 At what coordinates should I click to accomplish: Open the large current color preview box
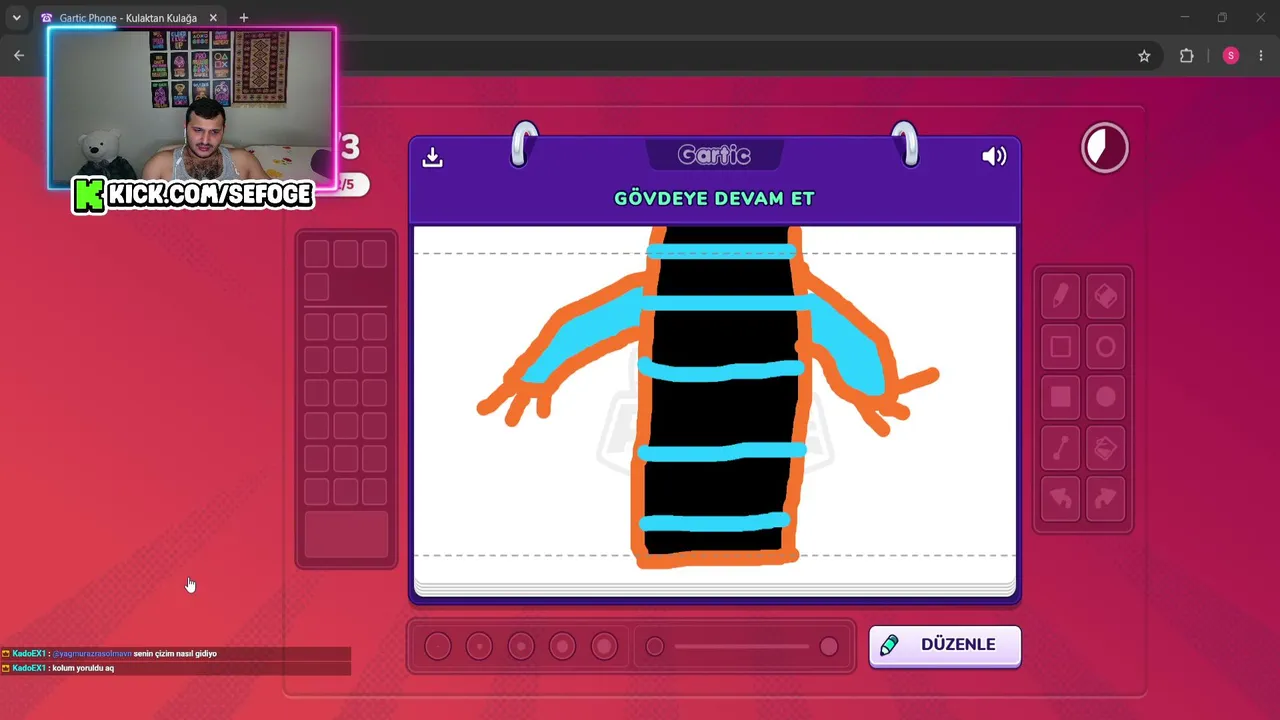click(x=346, y=535)
